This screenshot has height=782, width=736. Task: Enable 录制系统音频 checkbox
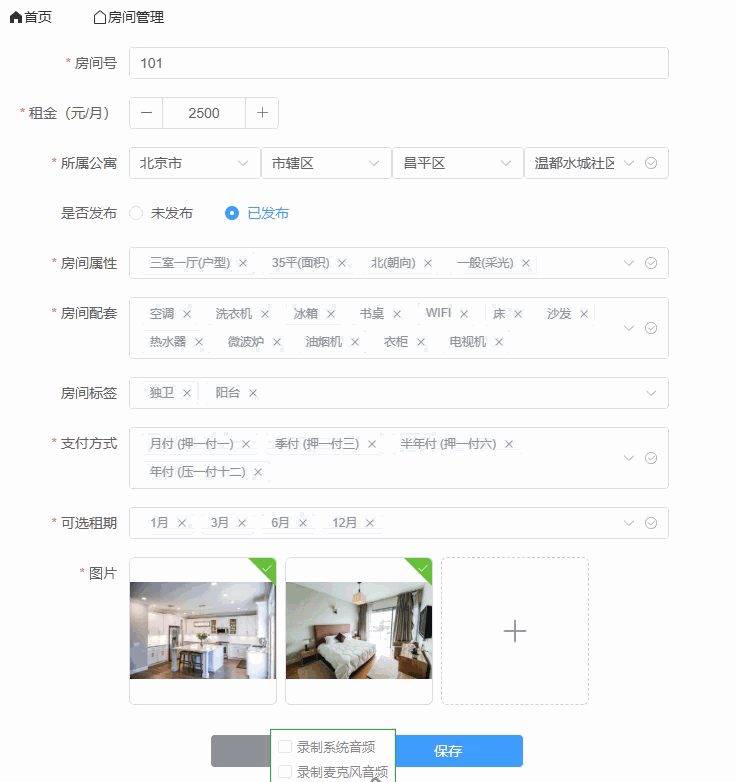pos(285,747)
